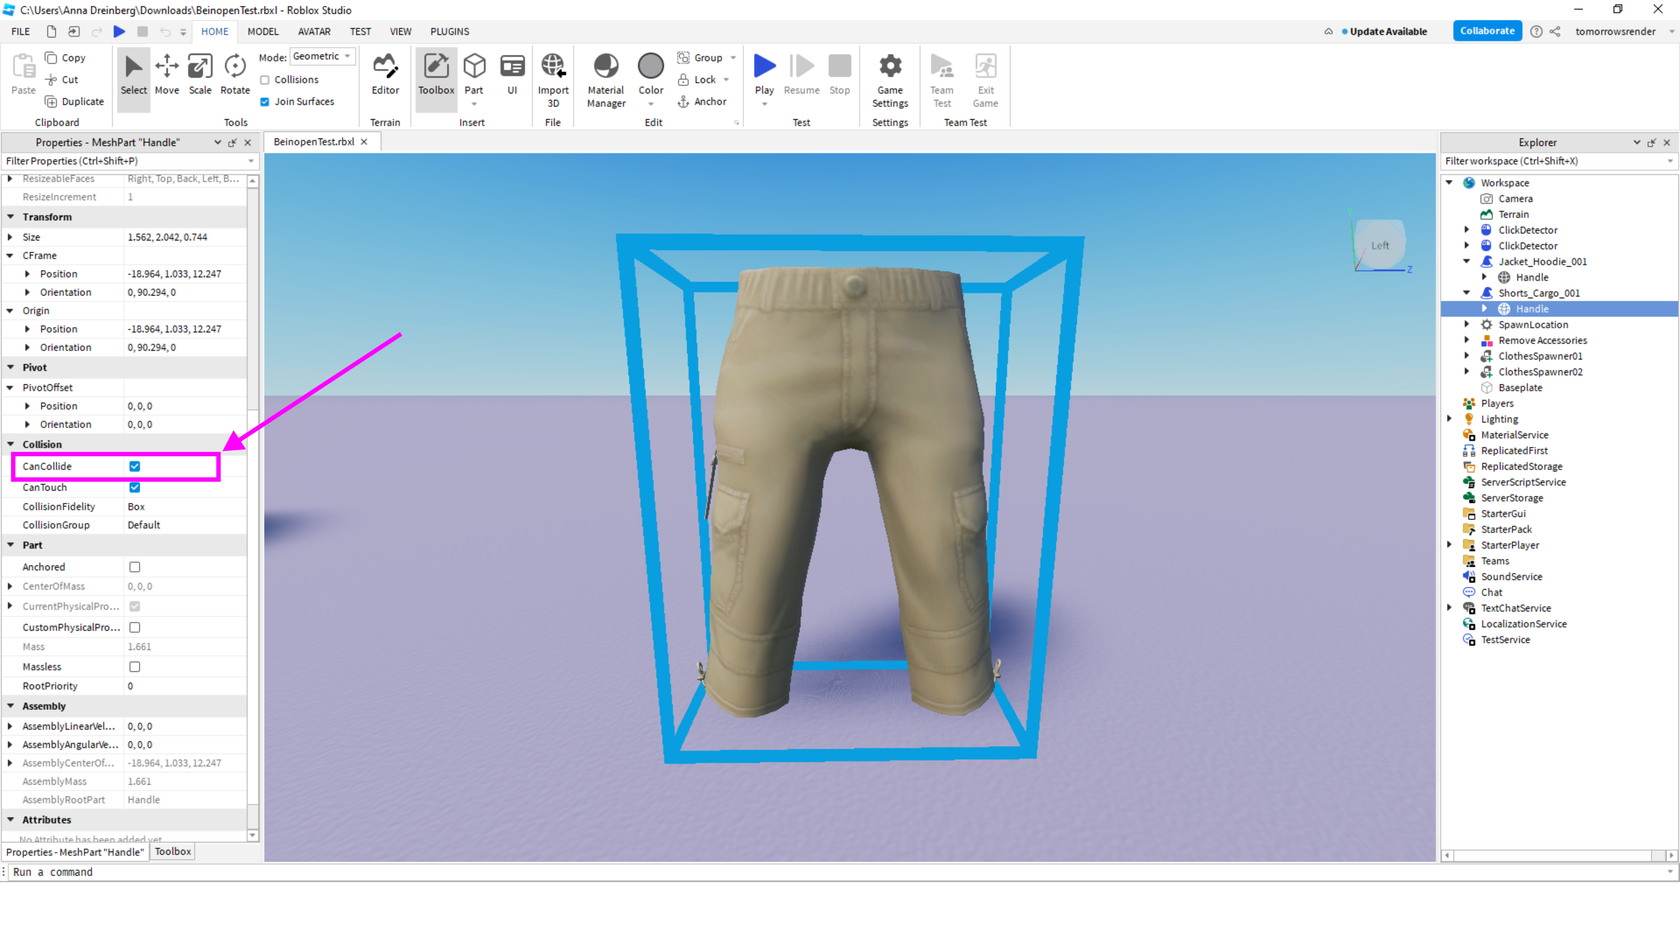1680x945 pixels.
Task: Expand the Lighting node in Explorer
Action: [x=1450, y=419]
